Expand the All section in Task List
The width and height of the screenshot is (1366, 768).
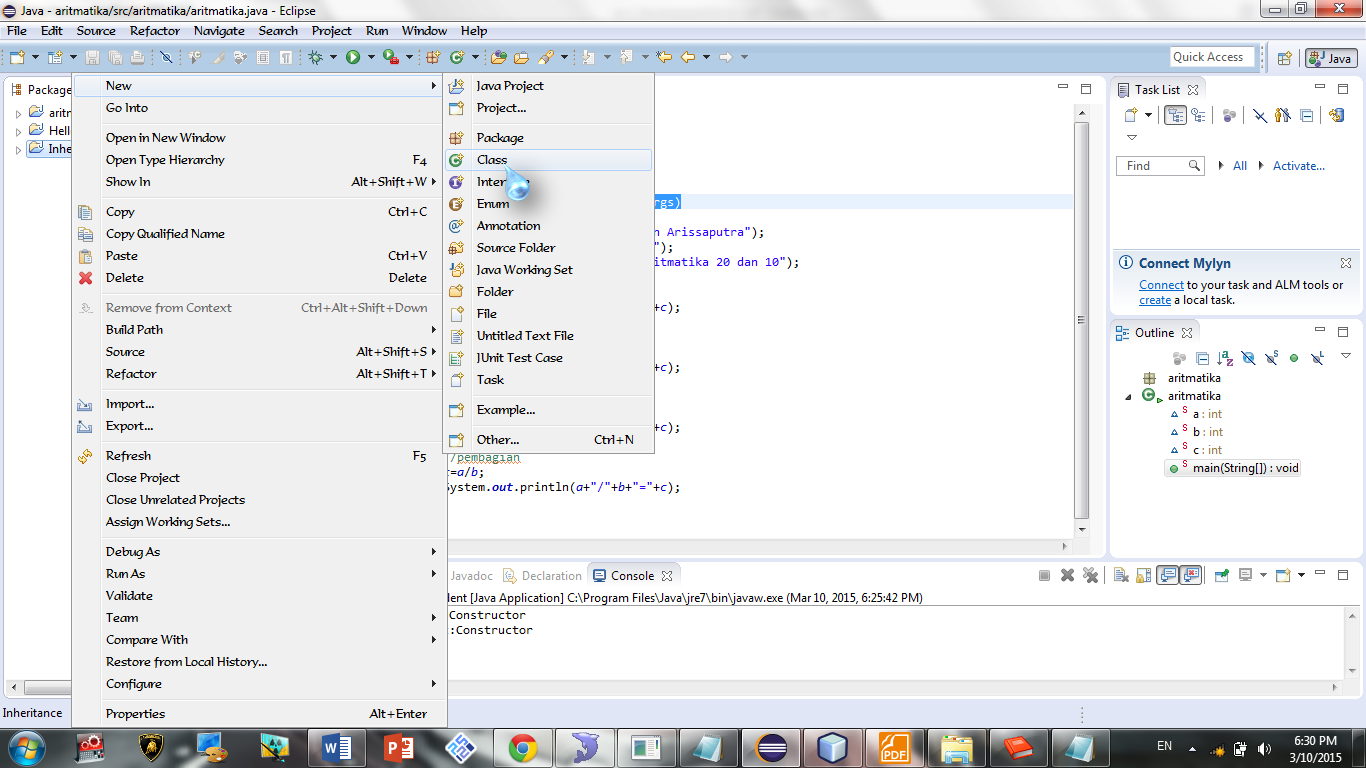pos(1223,165)
